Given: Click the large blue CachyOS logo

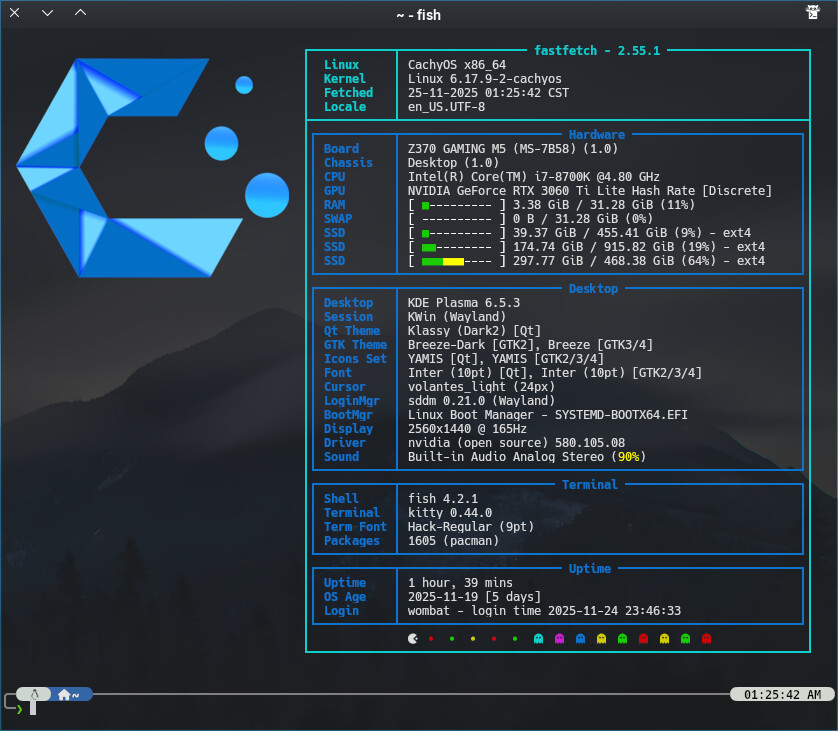Looking at the screenshot, I should pyautogui.click(x=110, y=170).
